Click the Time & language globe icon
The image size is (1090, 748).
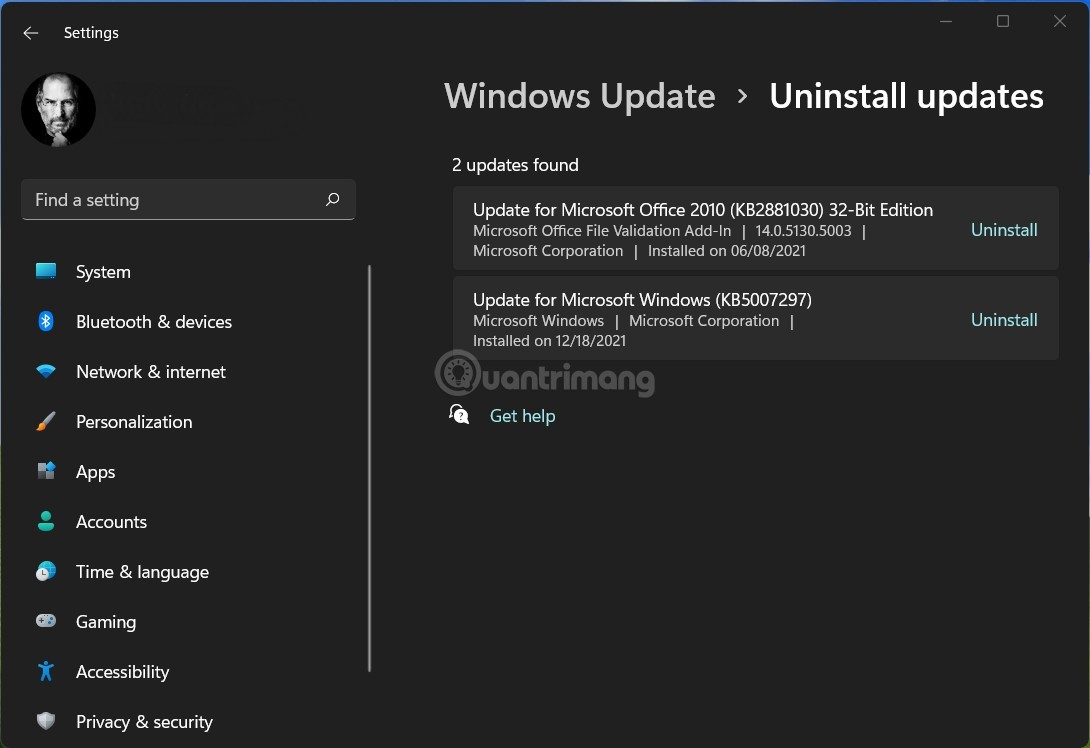pos(46,571)
